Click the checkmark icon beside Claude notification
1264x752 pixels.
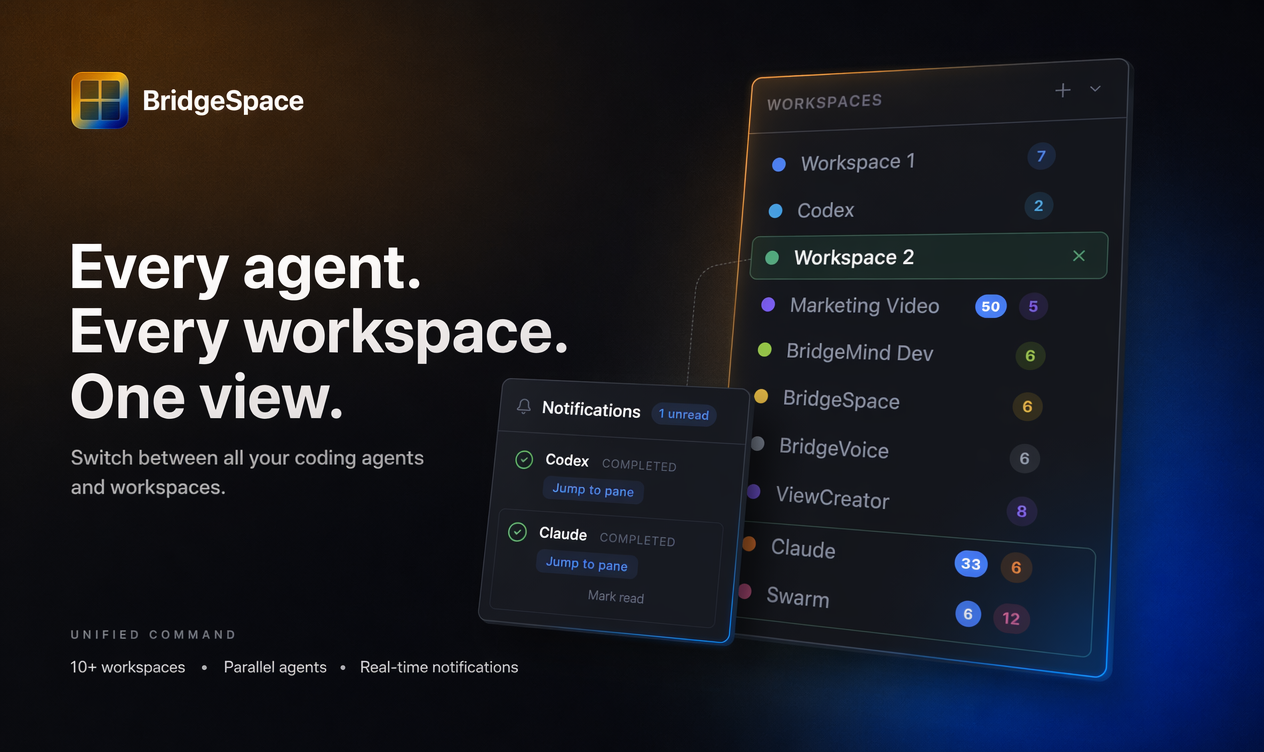517,532
